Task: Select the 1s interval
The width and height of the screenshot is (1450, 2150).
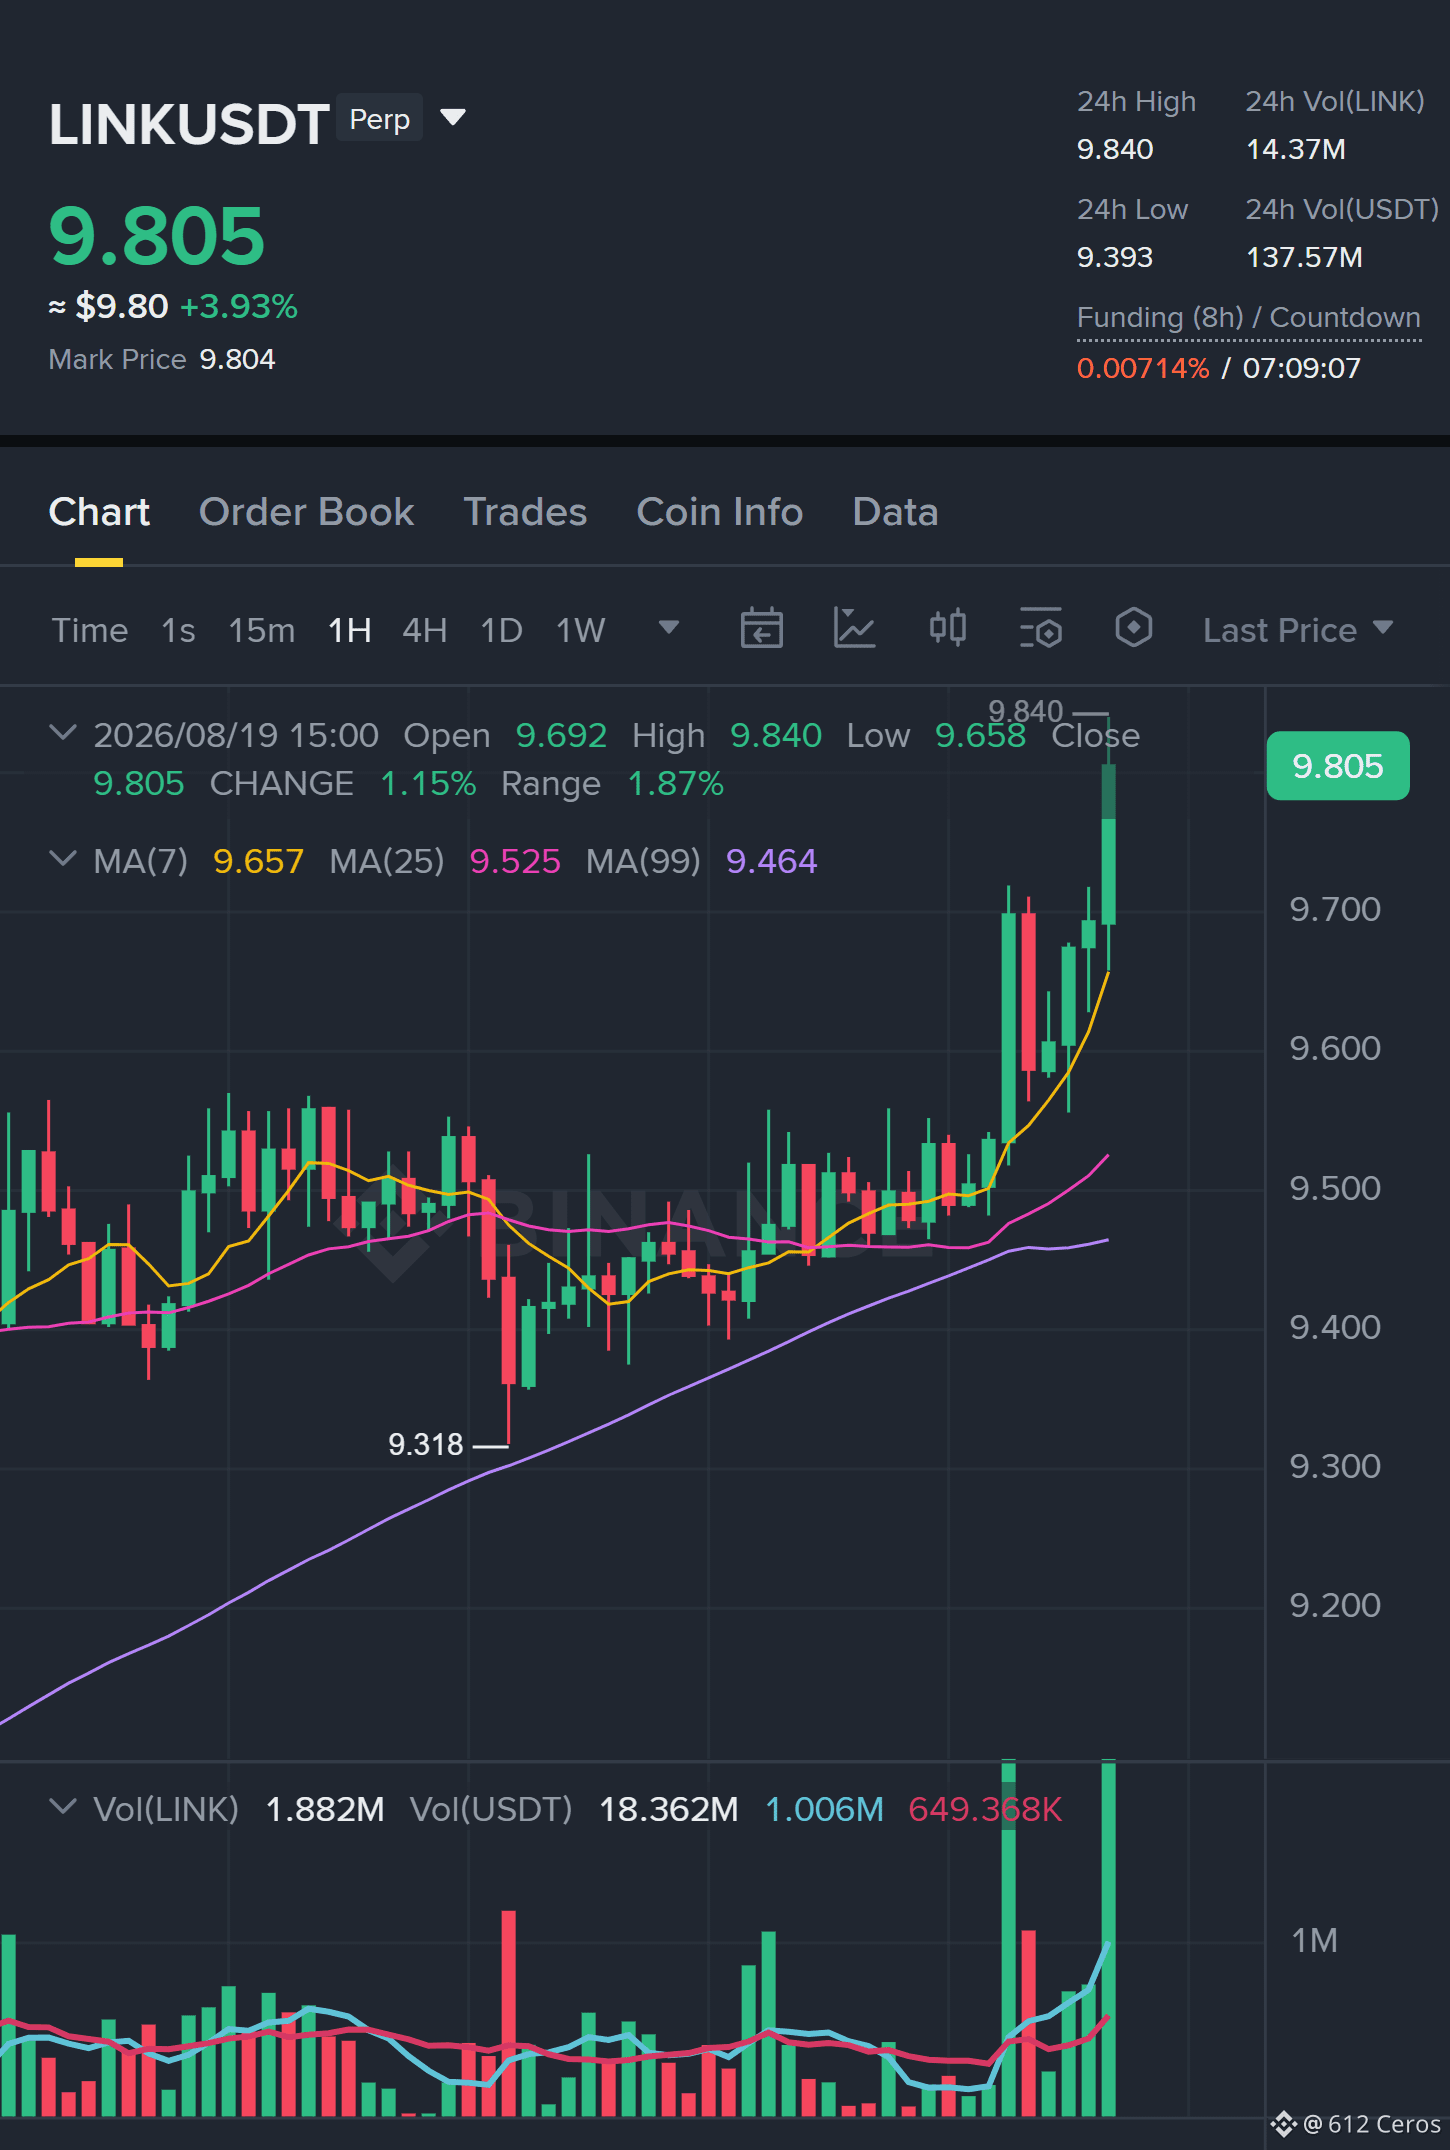Action: coord(178,630)
